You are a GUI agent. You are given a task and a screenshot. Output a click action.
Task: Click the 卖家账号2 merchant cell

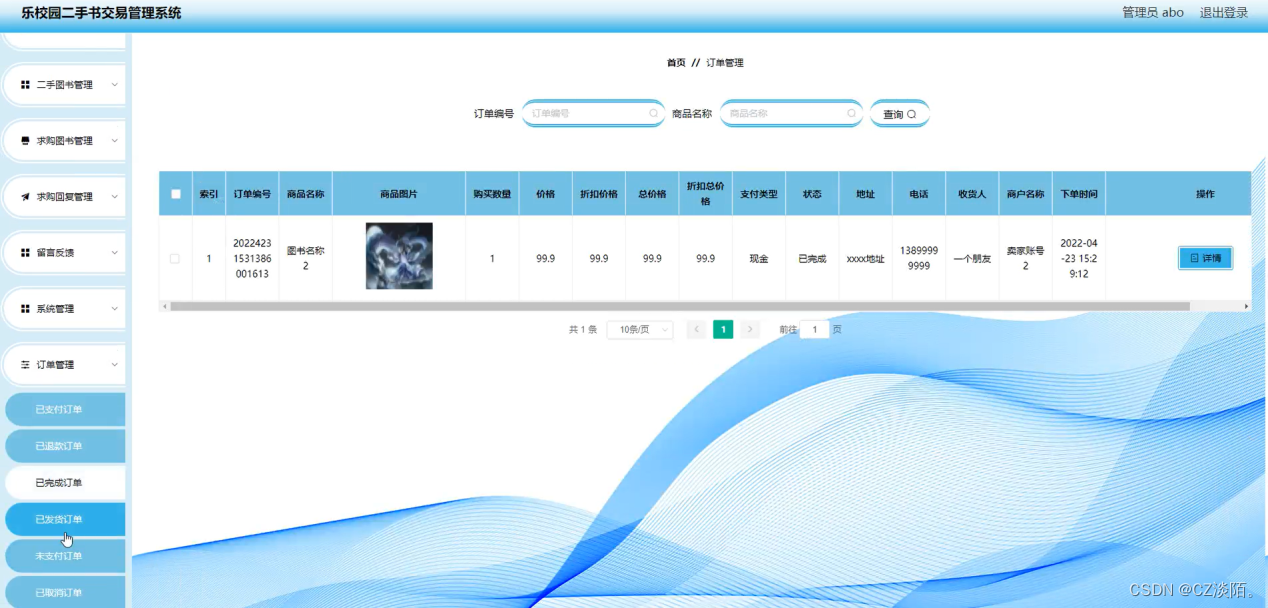(1026, 258)
